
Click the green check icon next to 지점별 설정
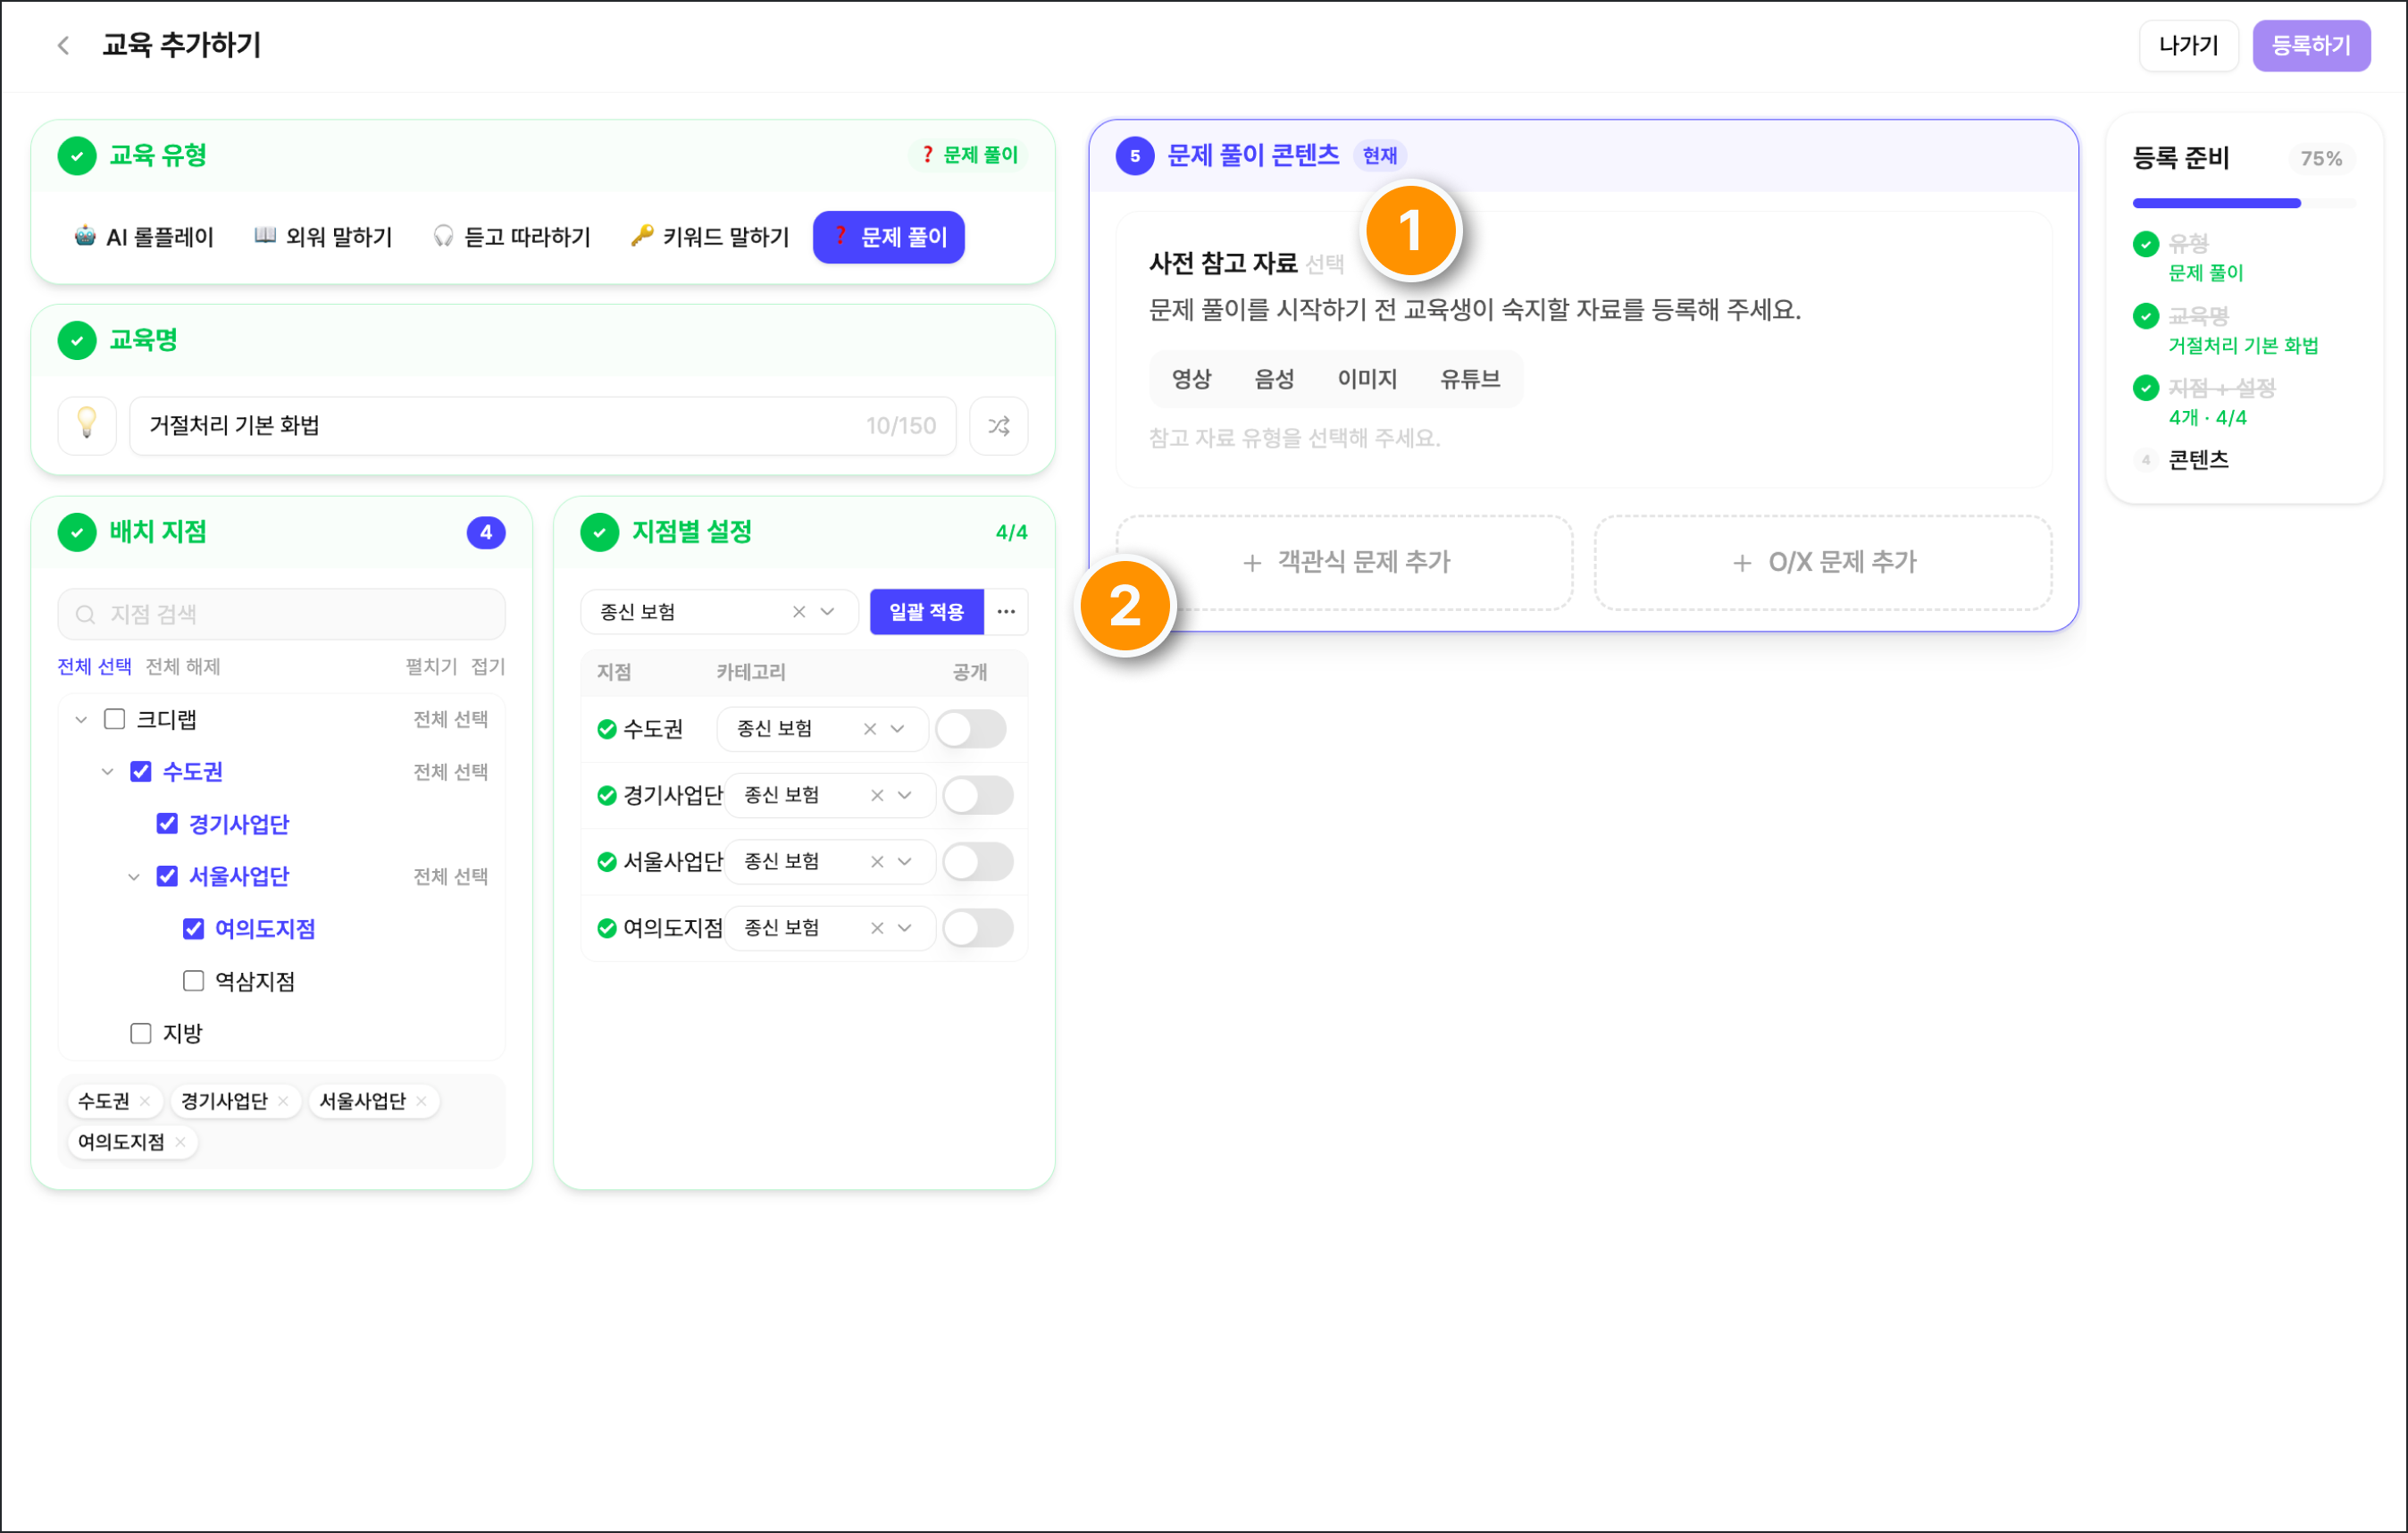pos(599,532)
